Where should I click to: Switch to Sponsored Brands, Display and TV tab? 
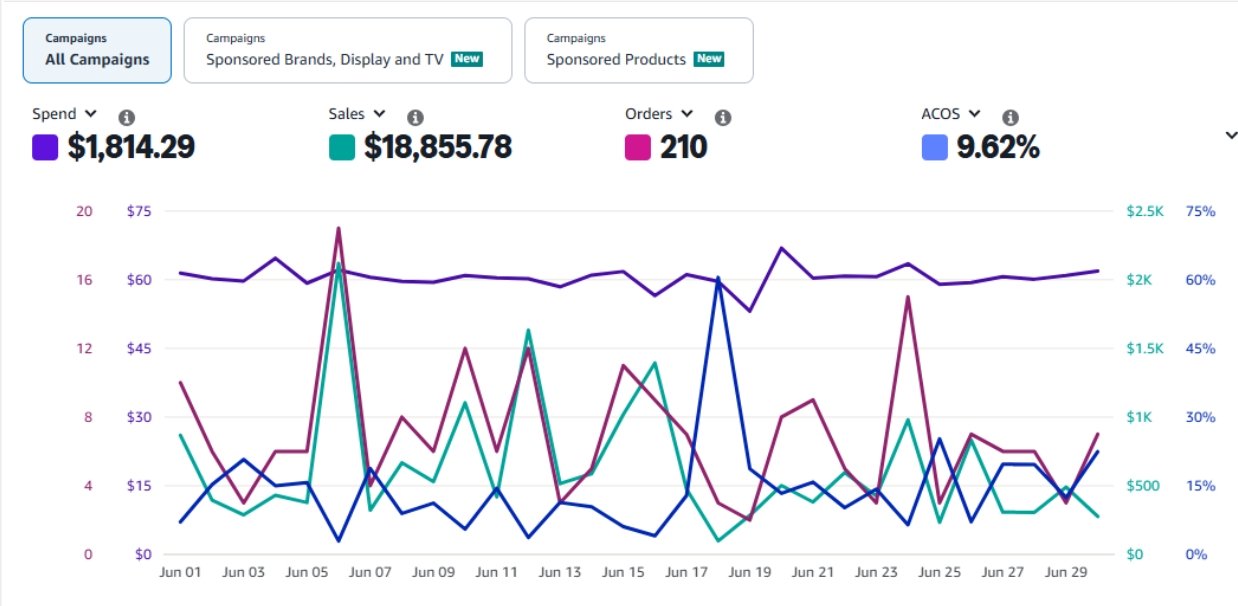coord(347,50)
